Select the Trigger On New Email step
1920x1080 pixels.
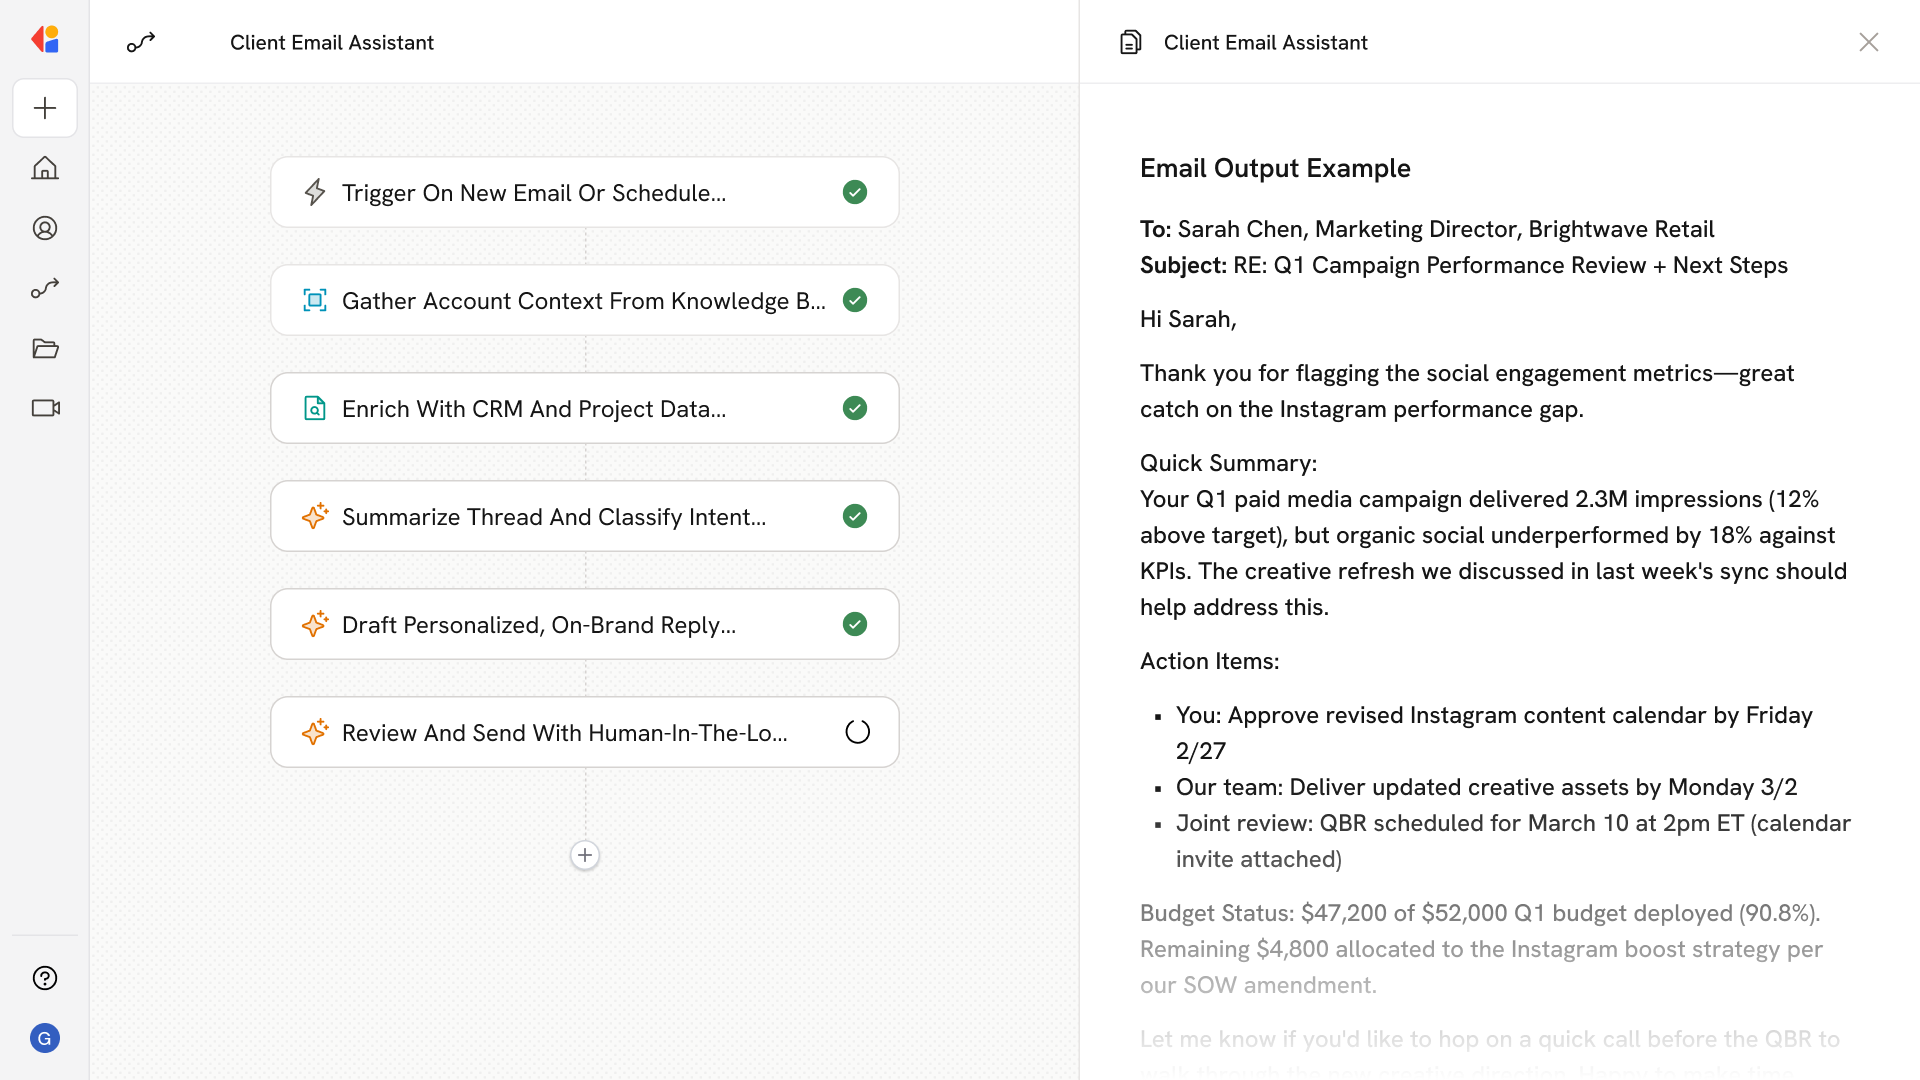pyautogui.click(x=534, y=192)
